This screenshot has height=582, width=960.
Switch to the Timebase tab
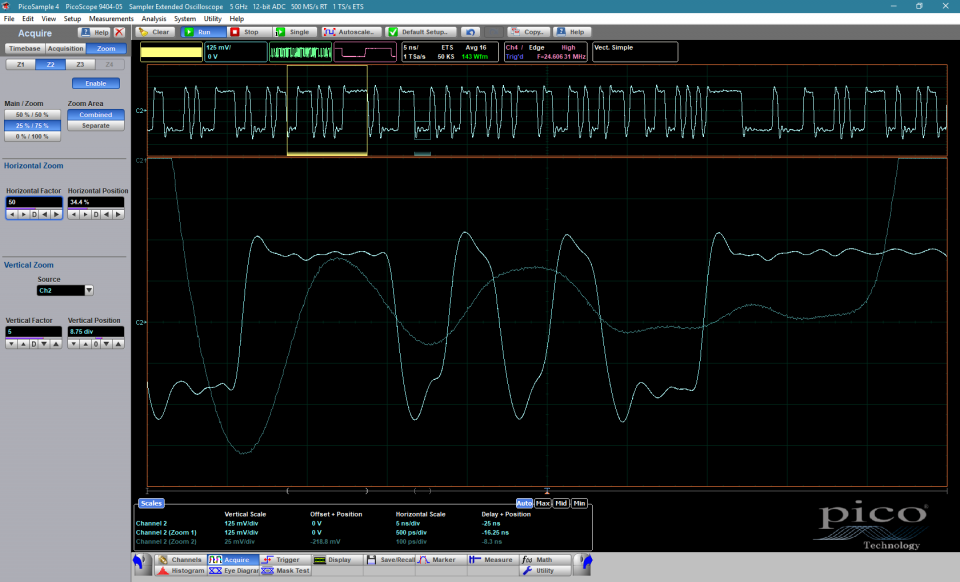pos(23,48)
